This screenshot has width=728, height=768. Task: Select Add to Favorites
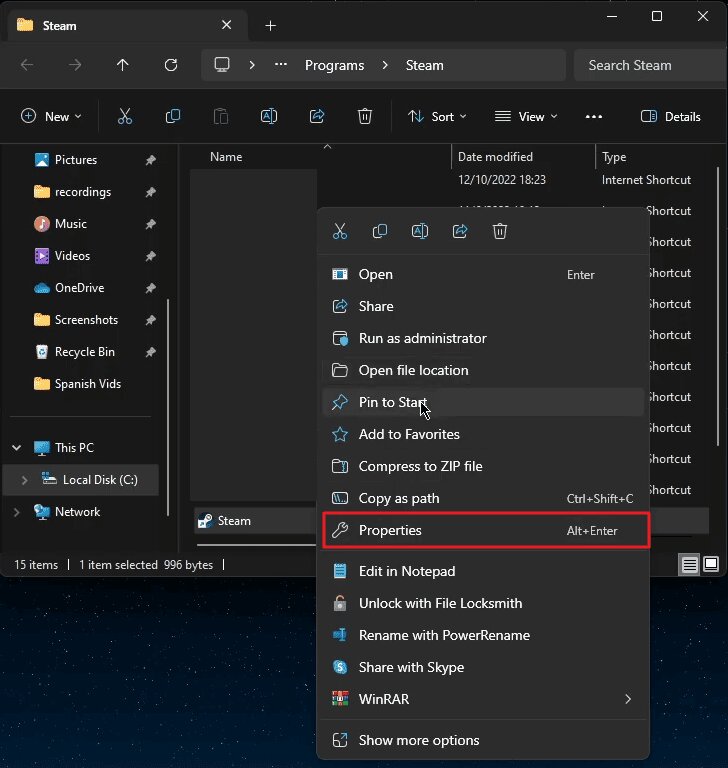pyautogui.click(x=483, y=434)
